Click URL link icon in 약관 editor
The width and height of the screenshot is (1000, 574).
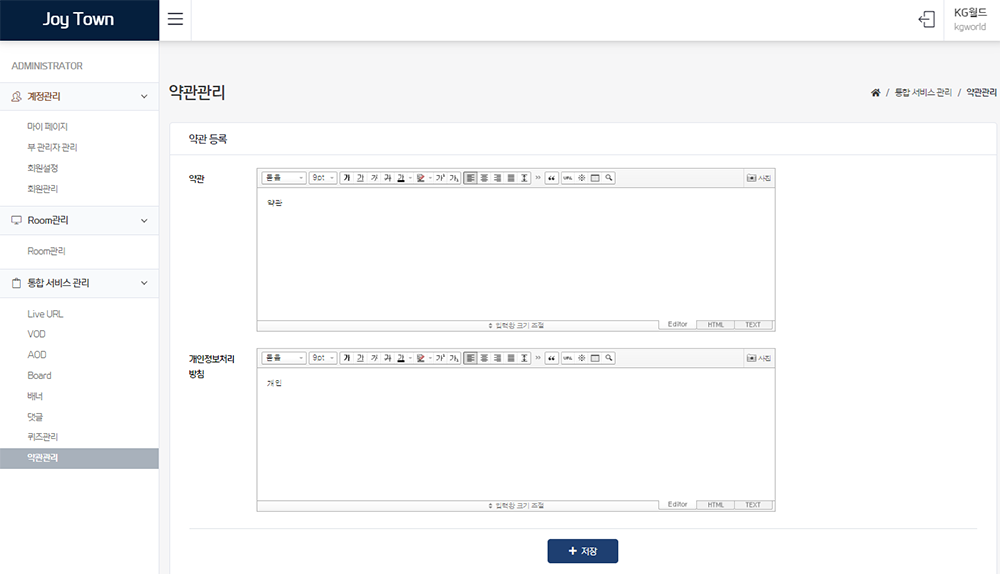tap(568, 178)
